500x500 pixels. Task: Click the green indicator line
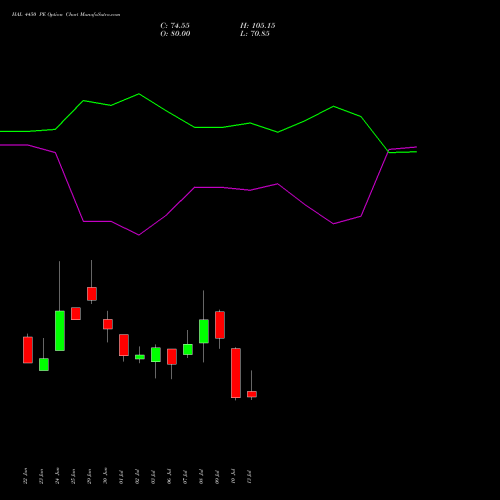[x=208, y=127]
